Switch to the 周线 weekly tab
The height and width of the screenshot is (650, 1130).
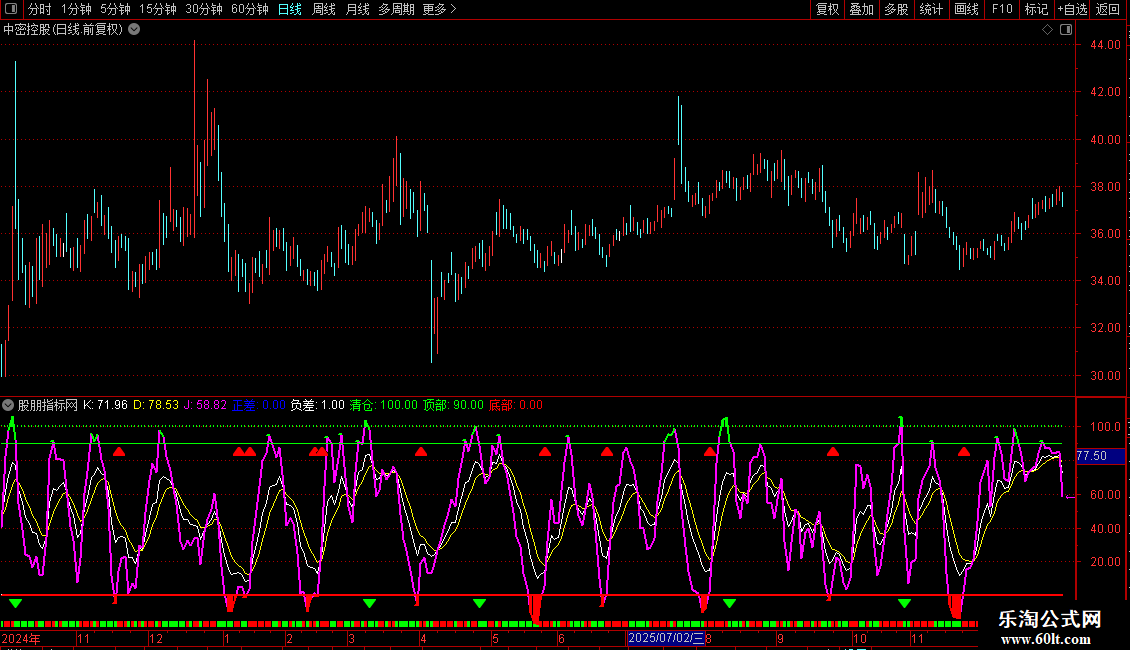pos(324,9)
